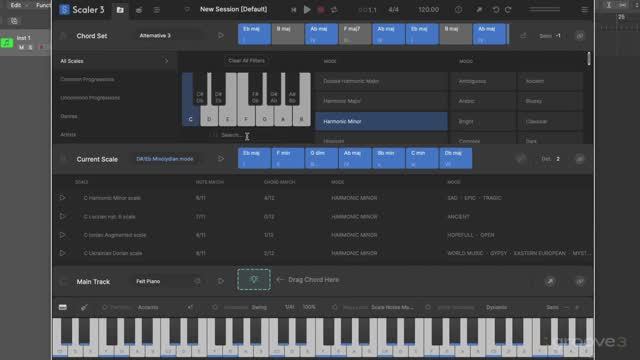Click the favorite heart icon beside session name
Image resolution: width=640 pixels, height=360 pixels.
click(x=187, y=9)
